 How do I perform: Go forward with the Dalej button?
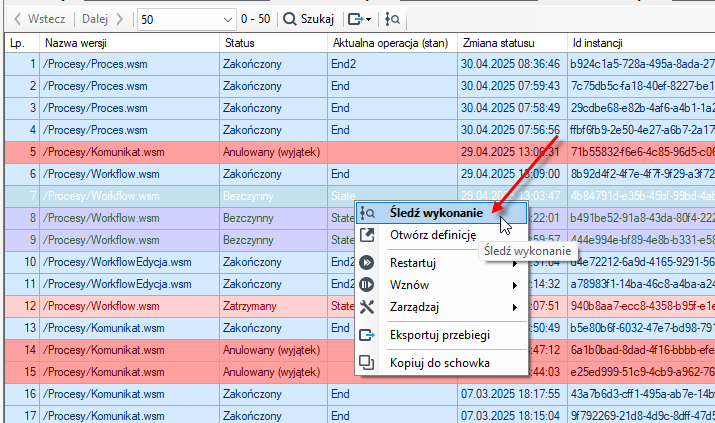[103, 19]
